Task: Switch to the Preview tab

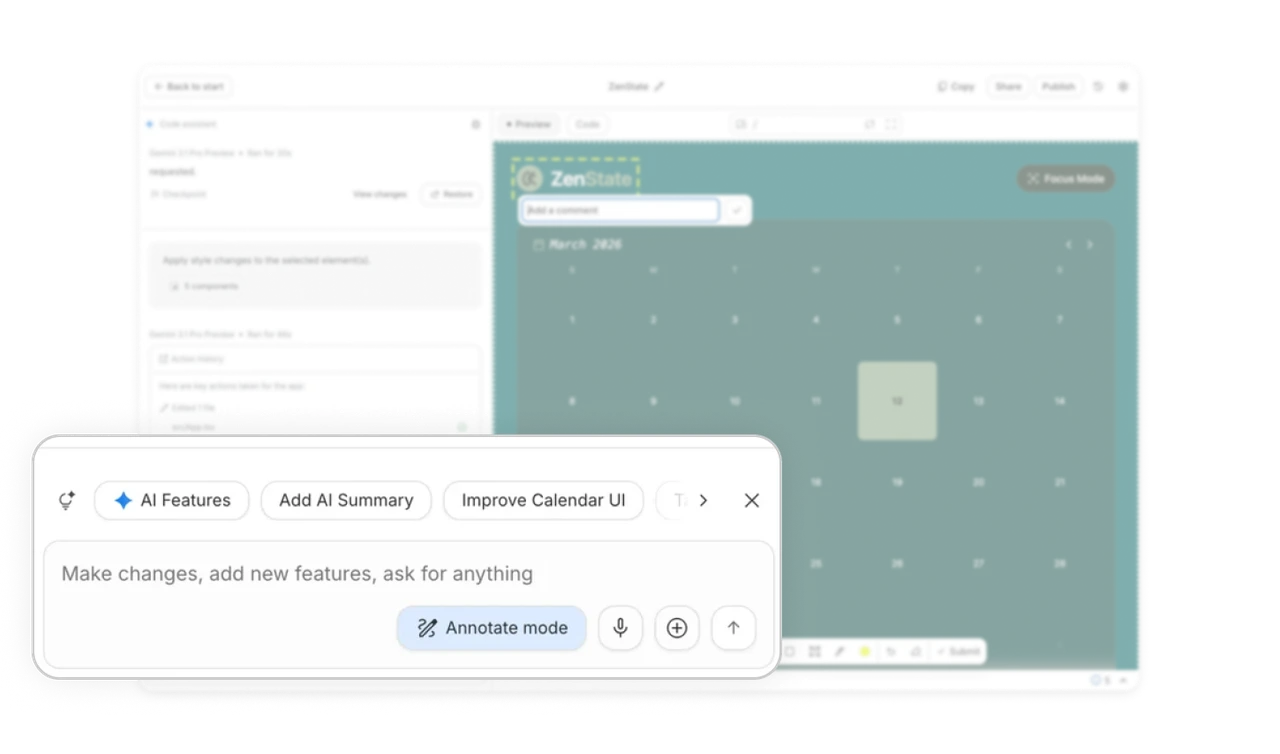Action: 528,124
